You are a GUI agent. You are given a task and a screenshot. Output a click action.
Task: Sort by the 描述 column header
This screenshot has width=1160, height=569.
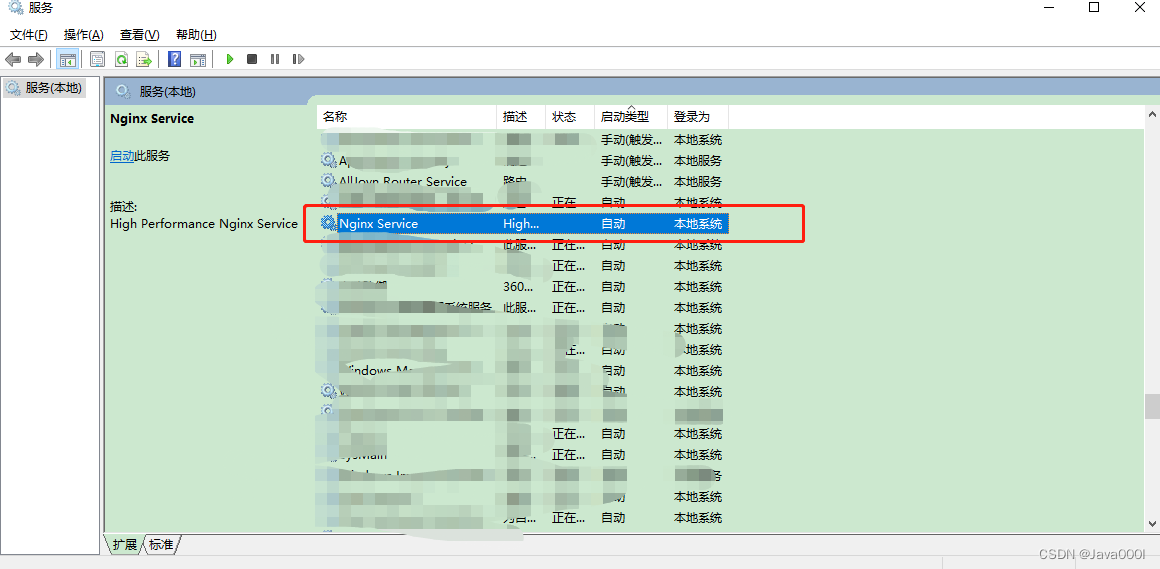tap(521, 117)
